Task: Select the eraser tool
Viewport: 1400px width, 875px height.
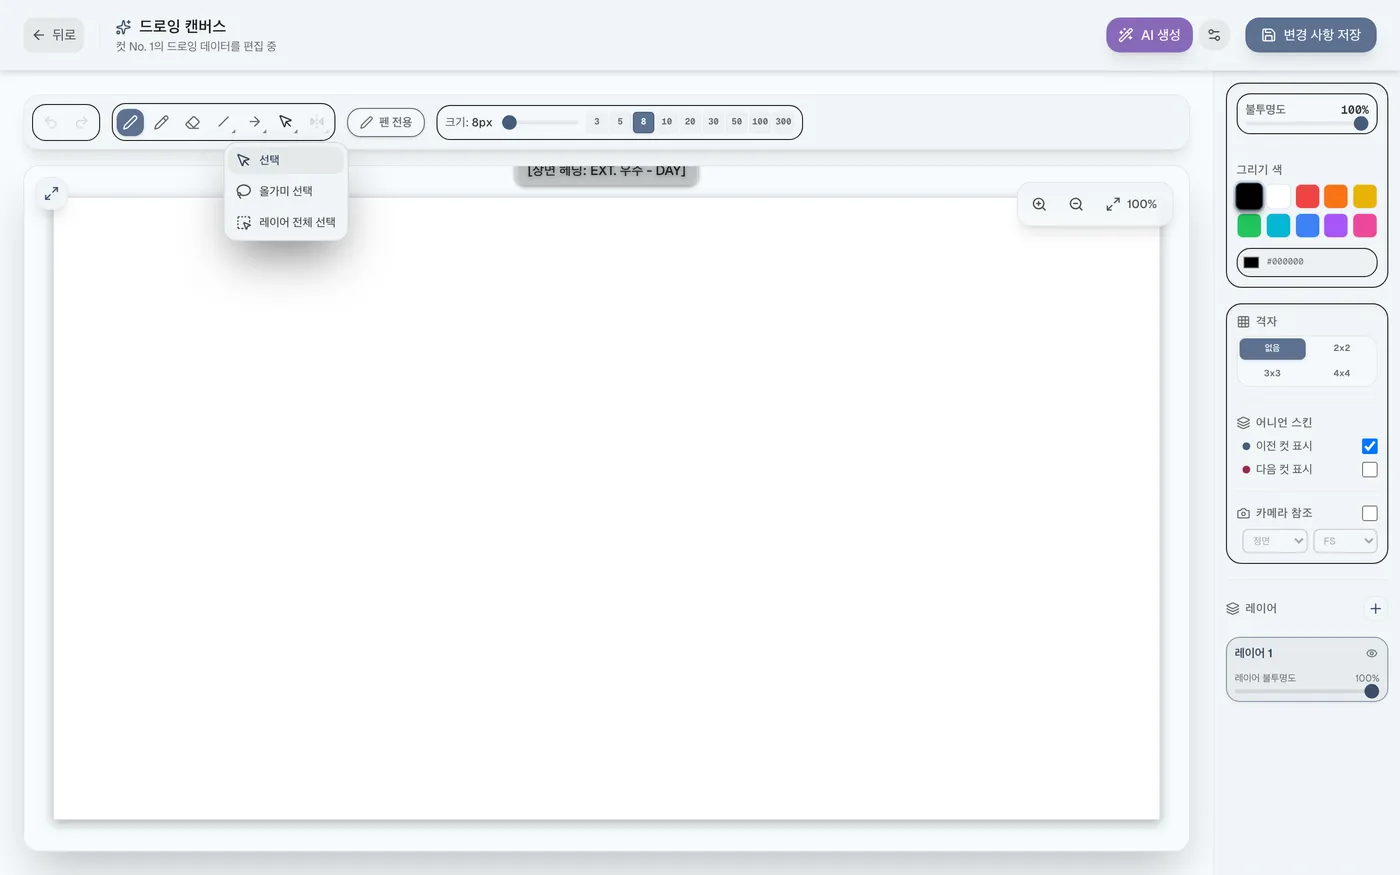Action: point(192,122)
